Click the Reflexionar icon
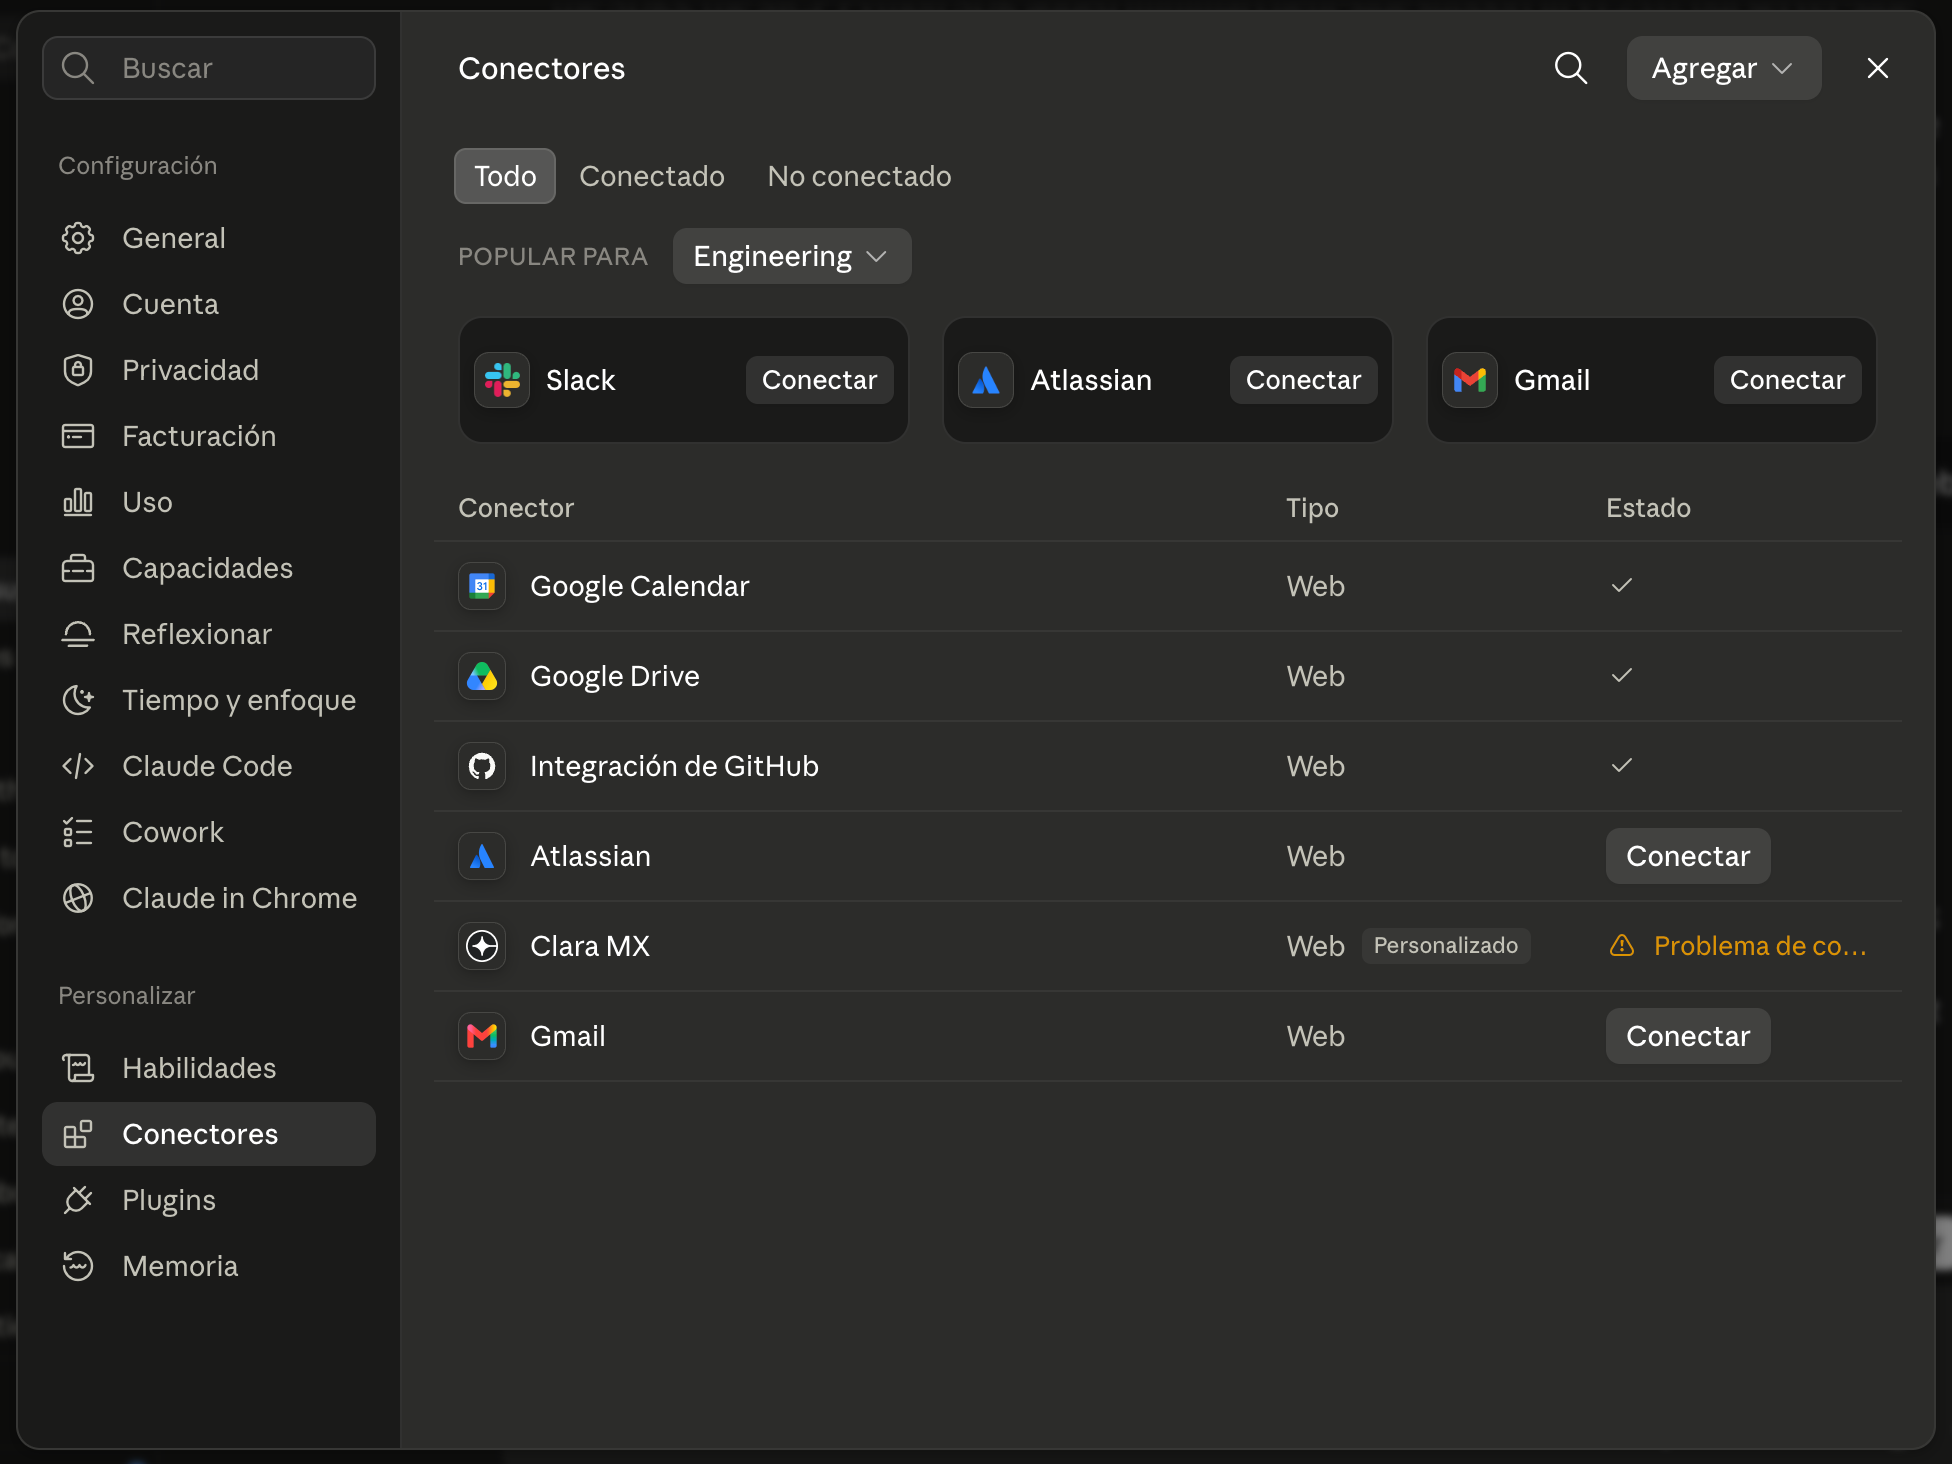This screenshot has width=1952, height=1464. [x=78, y=634]
